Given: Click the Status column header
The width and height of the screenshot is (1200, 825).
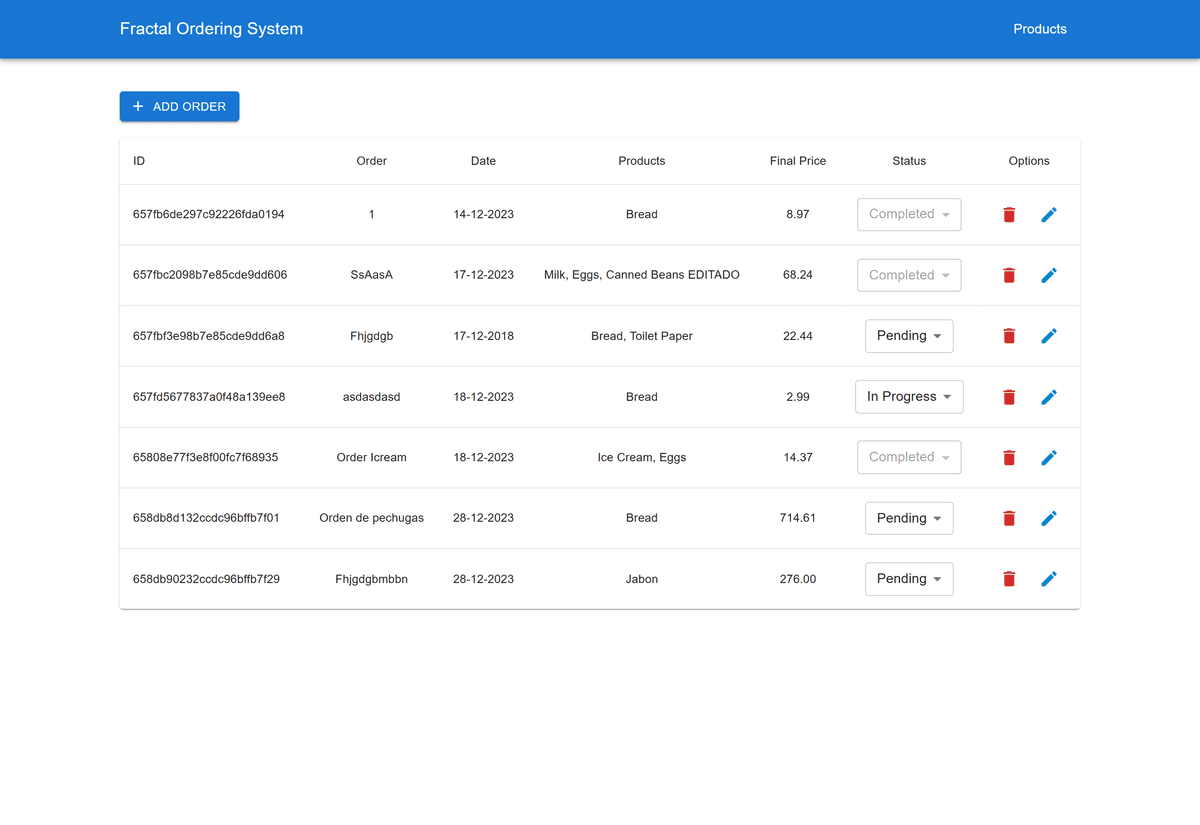Looking at the screenshot, I should coord(909,161).
